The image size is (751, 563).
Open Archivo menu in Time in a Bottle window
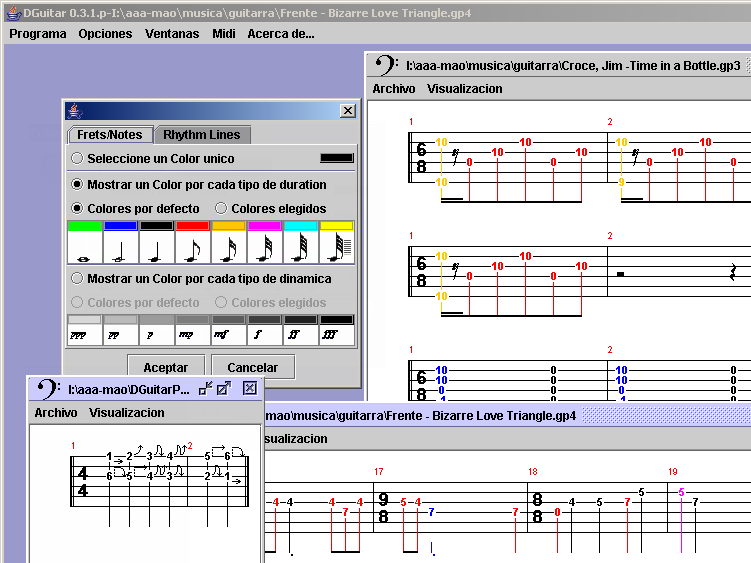(x=394, y=89)
